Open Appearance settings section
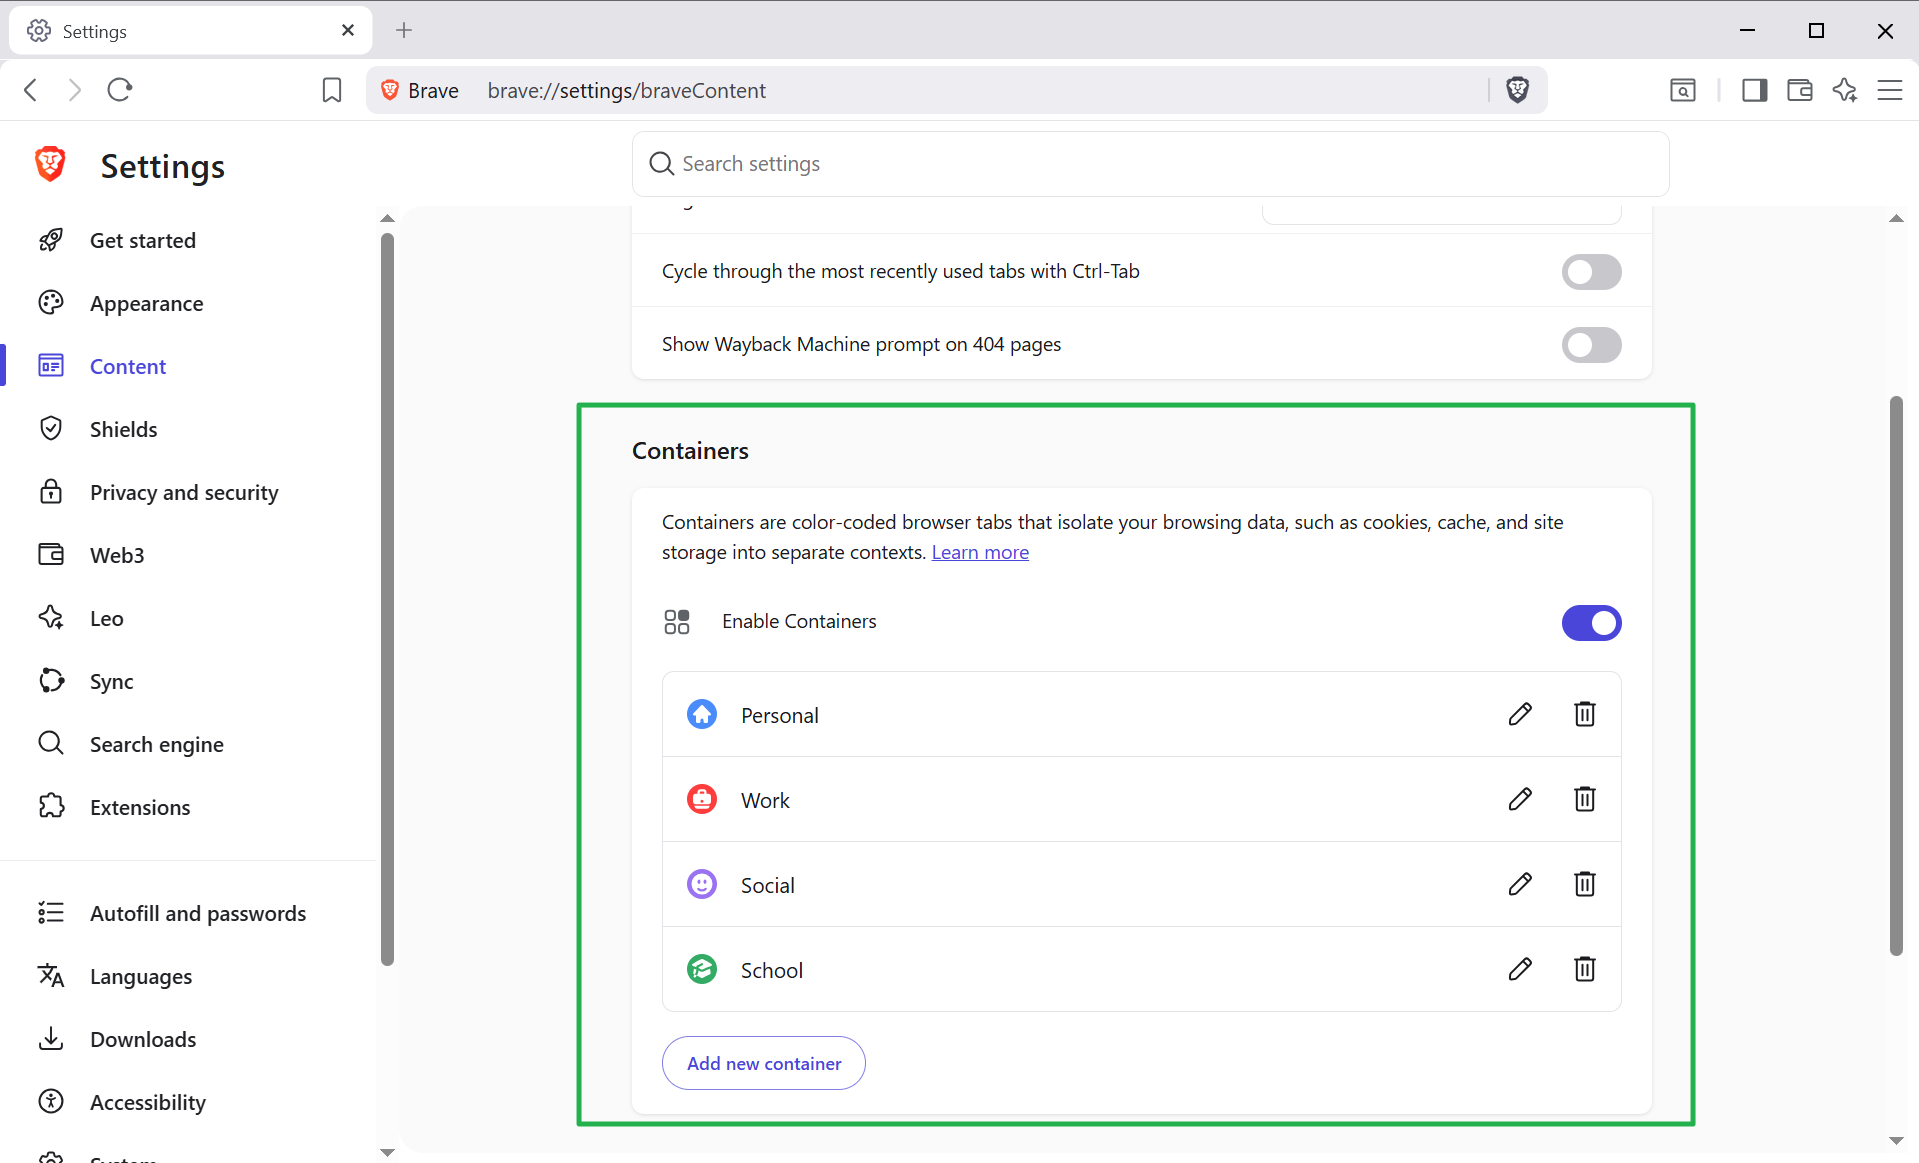This screenshot has width=1919, height=1163. [147, 303]
